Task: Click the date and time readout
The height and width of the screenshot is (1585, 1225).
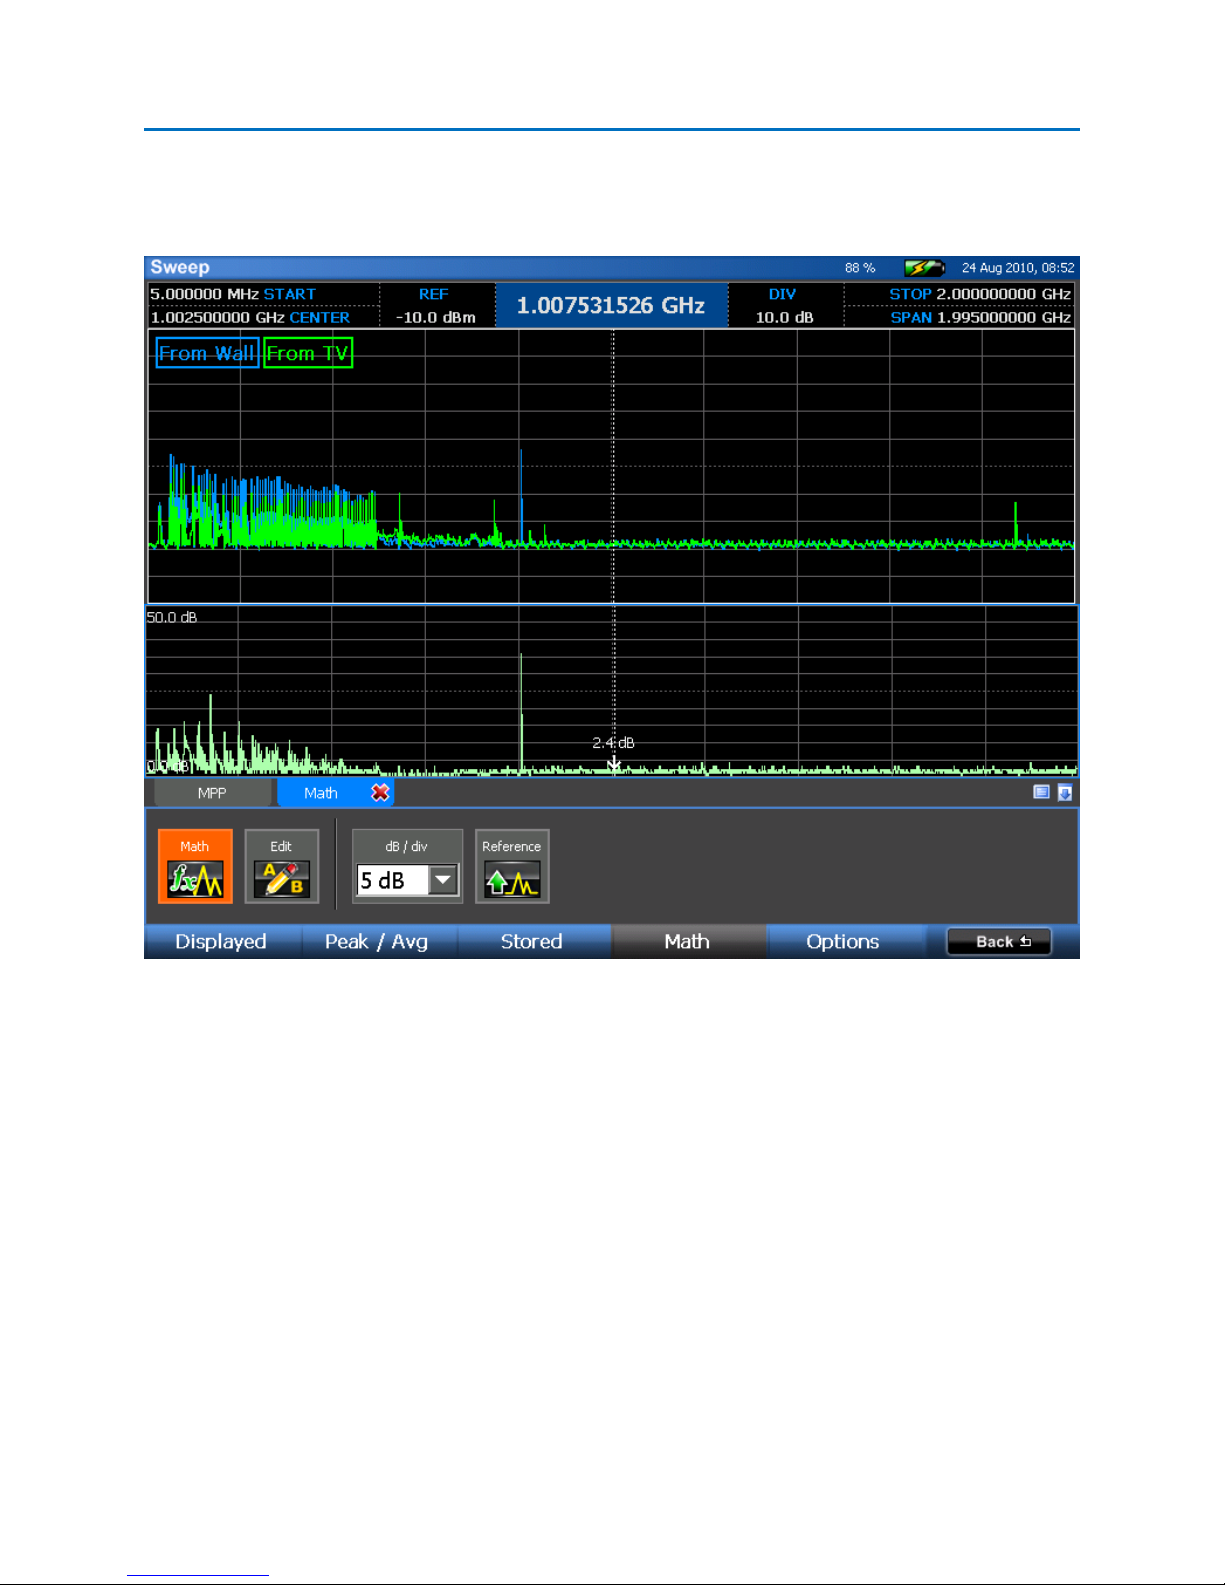Action: click(x=1018, y=268)
